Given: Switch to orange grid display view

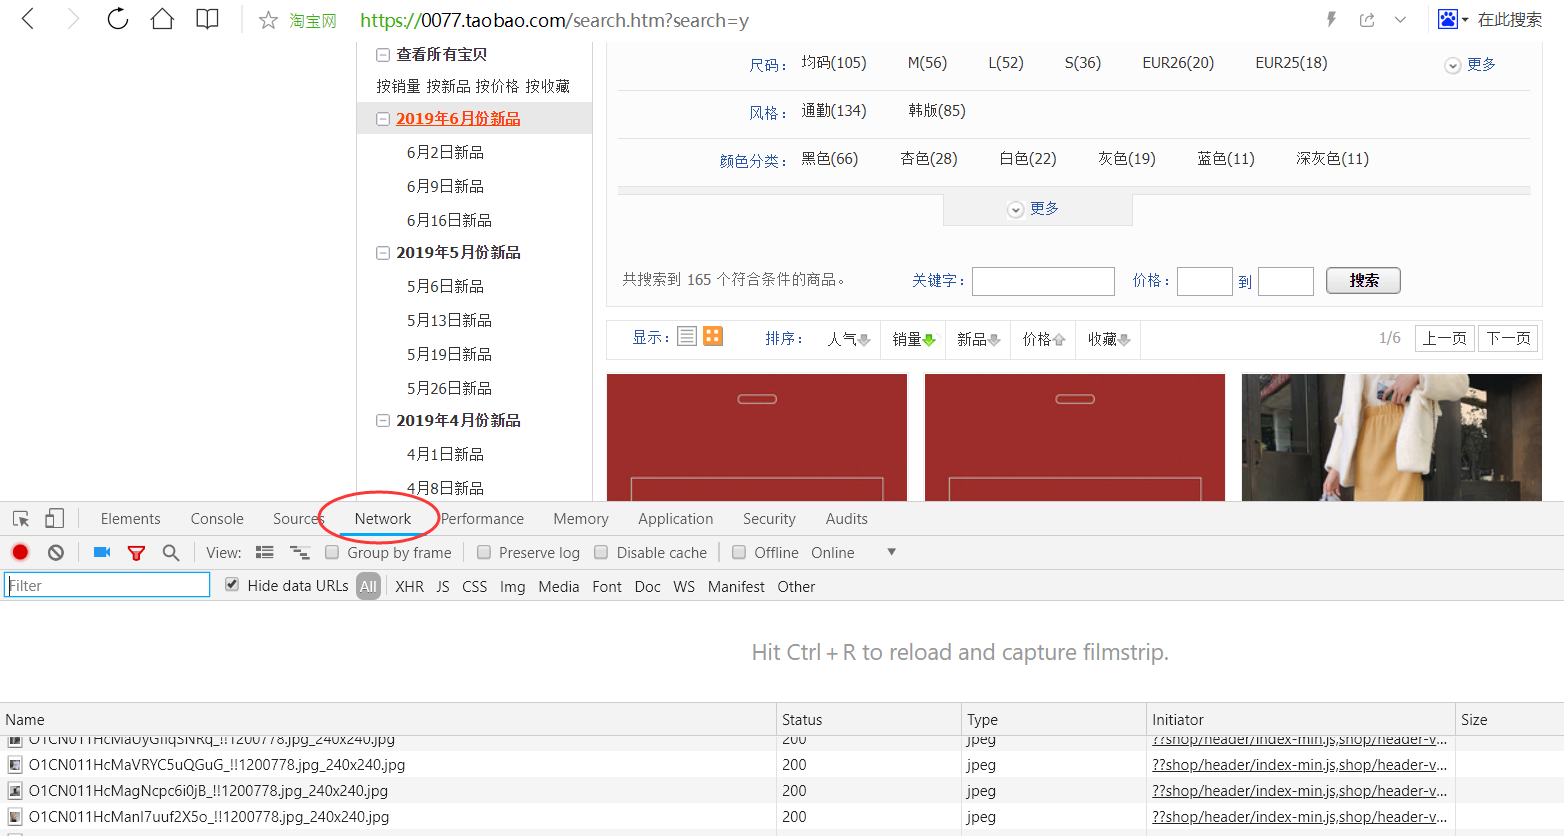Looking at the screenshot, I should click(713, 336).
